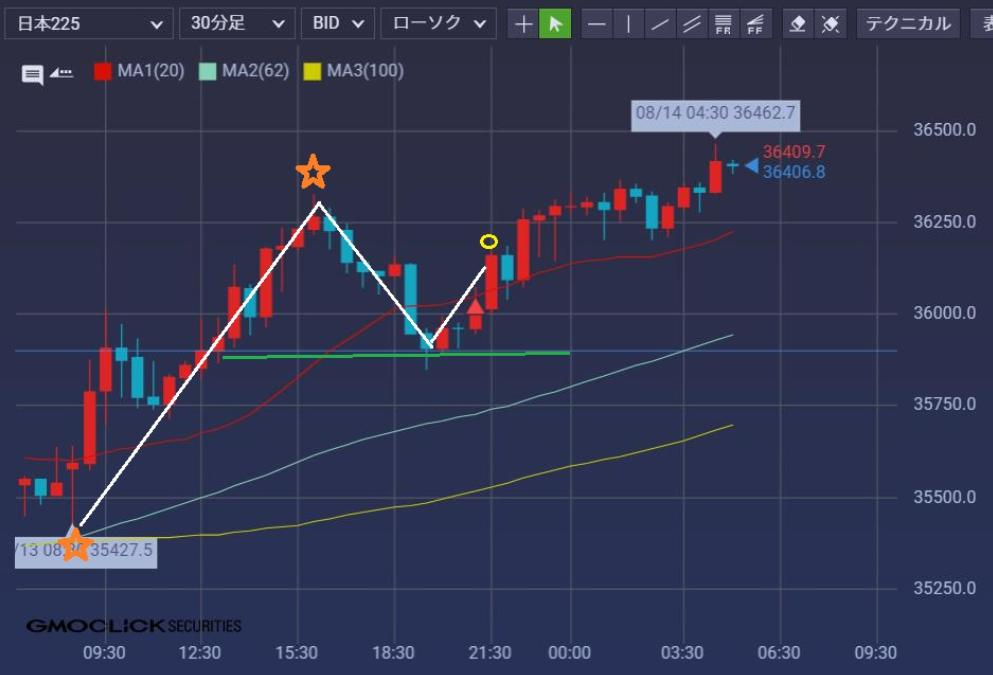Select the Fibonacci retracement FR tool
993x675 pixels.
coord(724,24)
